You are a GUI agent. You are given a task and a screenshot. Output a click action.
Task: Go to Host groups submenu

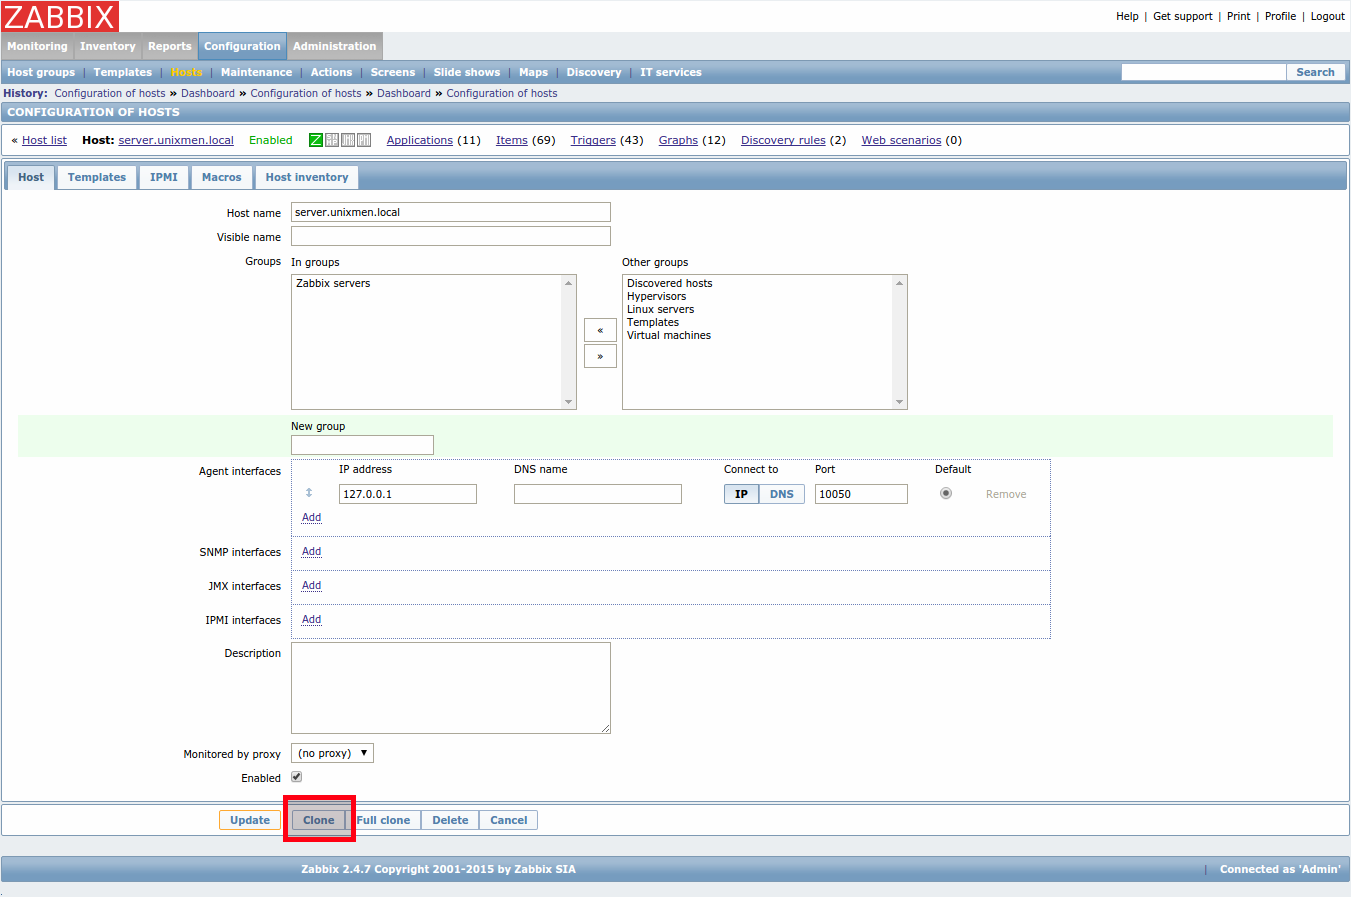tap(41, 72)
